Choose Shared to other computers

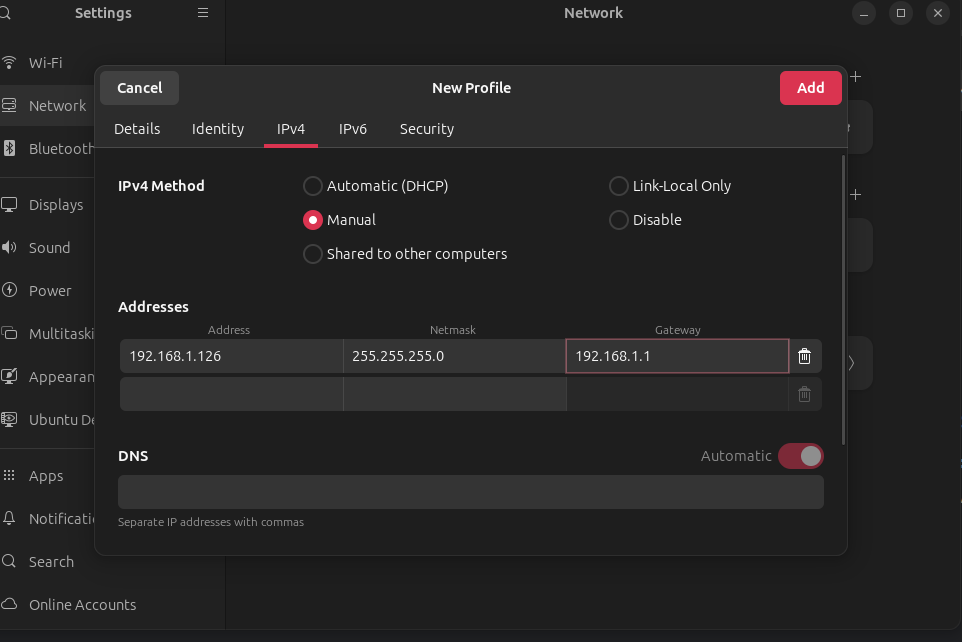pyautogui.click(x=313, y=254)
